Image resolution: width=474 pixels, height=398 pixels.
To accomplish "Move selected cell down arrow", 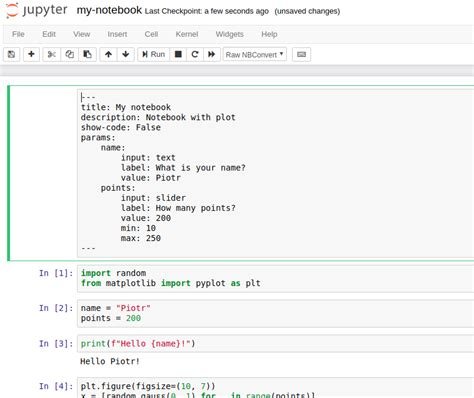I will [126, 54].
